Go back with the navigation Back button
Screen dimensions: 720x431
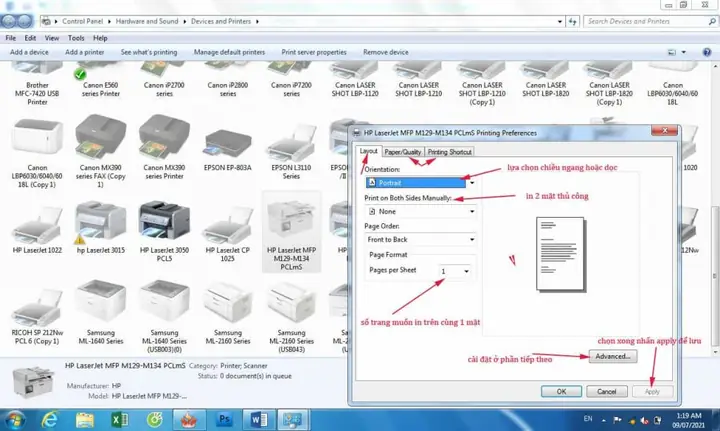click(9, 21)
